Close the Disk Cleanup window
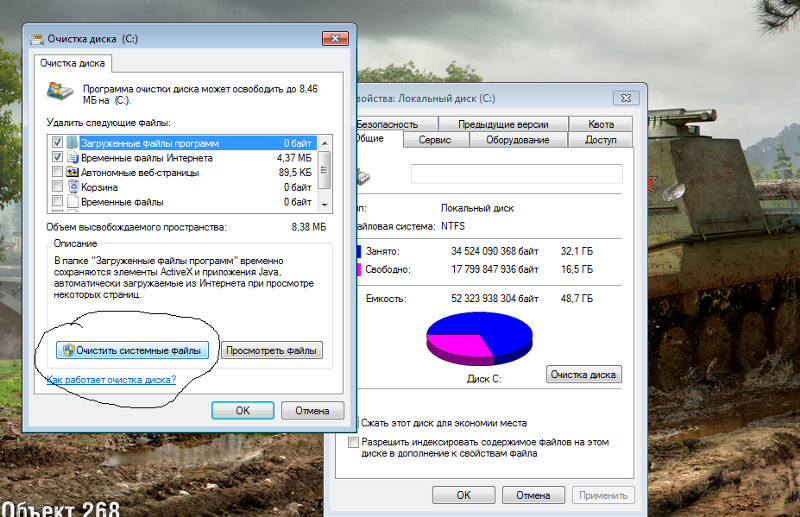Image resolution: width=800 pixels, height=517 pixels. pos(335,38)
